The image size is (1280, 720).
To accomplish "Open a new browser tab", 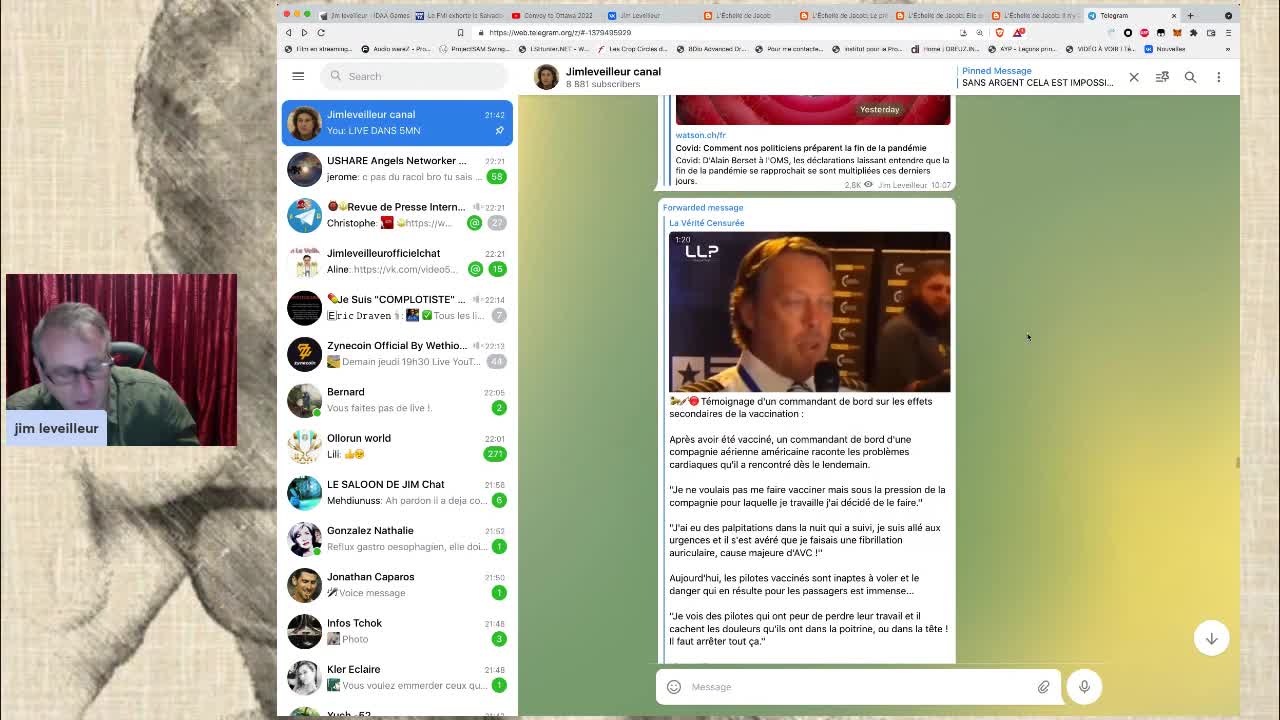I will [1190, 15].
